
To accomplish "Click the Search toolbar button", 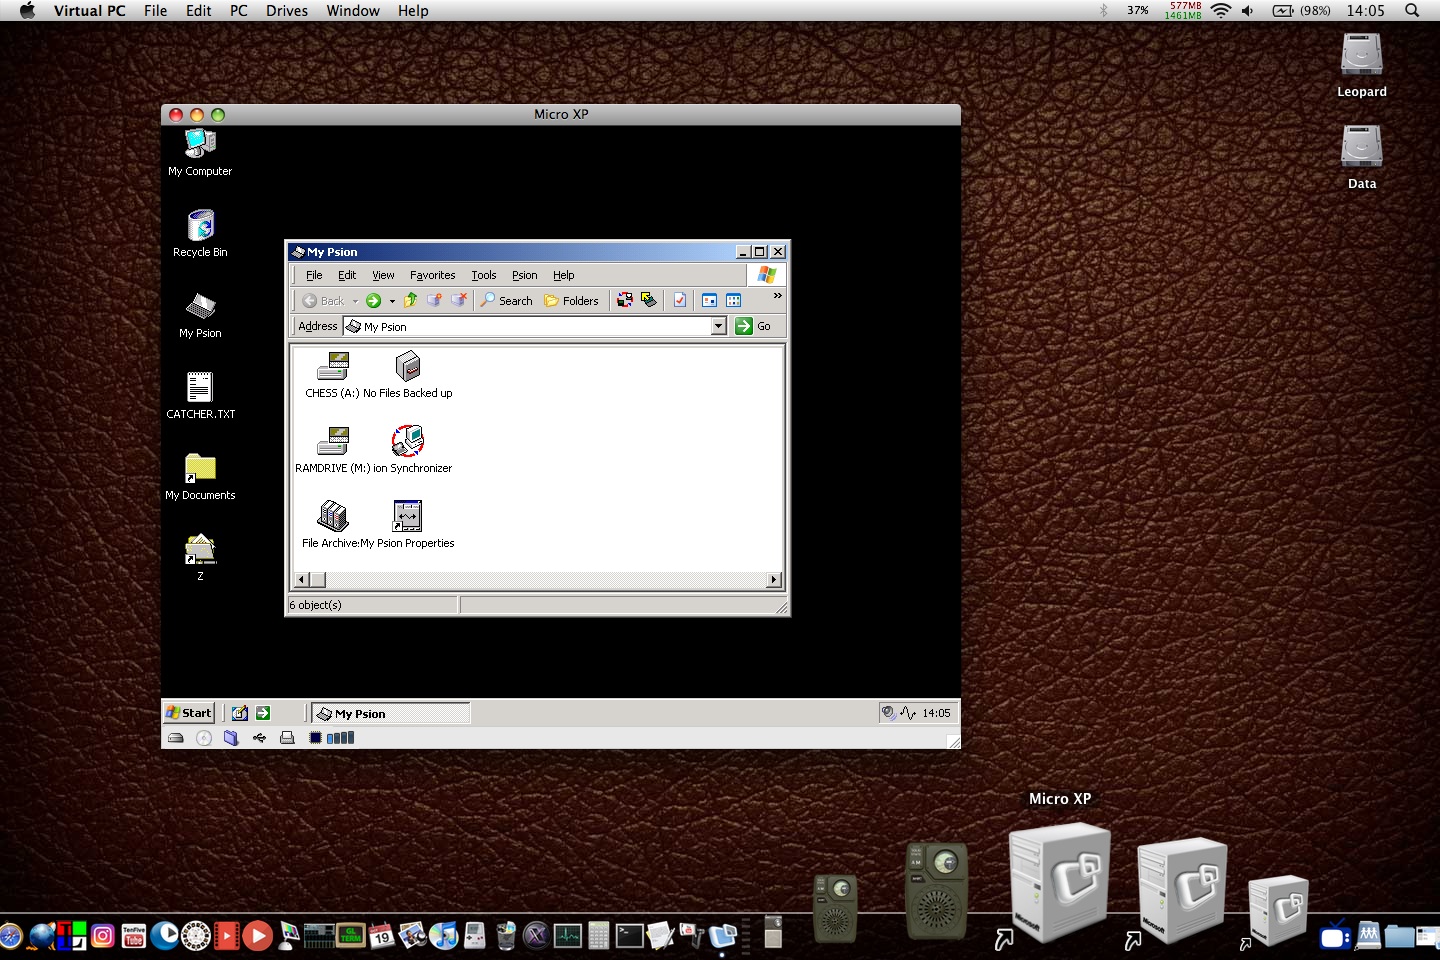I will (x=506, y=301).
